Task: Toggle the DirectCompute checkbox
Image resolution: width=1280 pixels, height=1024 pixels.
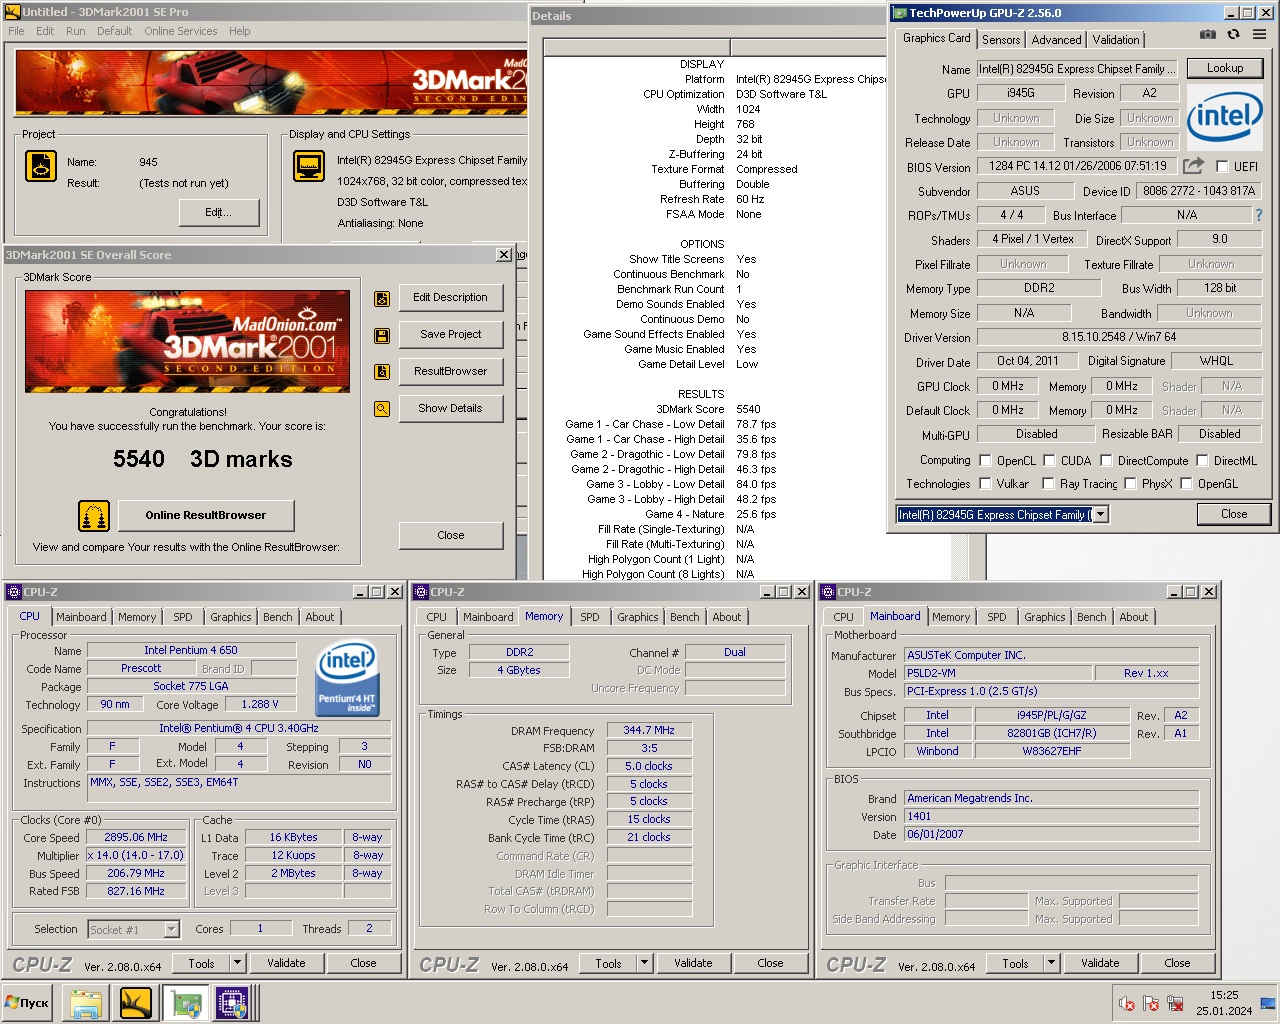Action: pos(1107,461)
